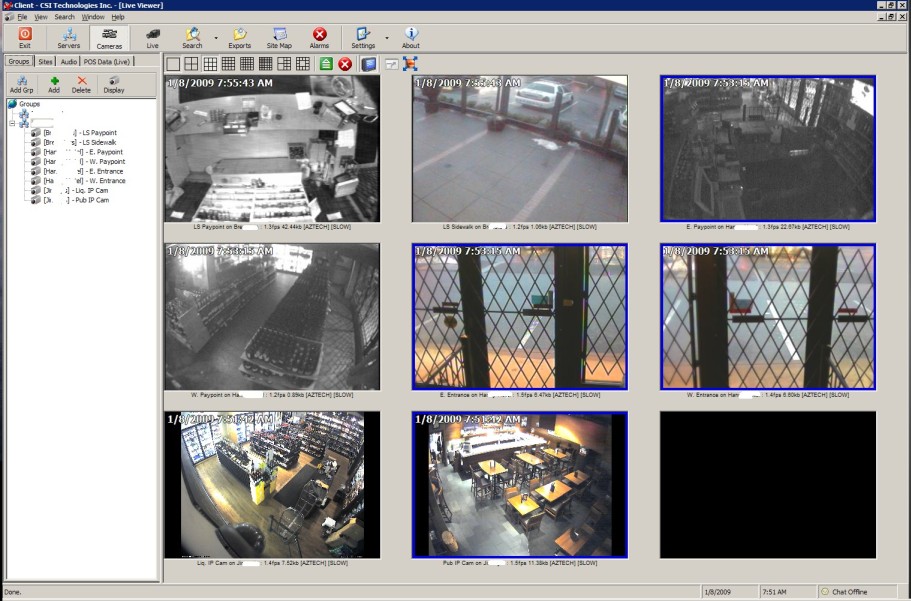The image size is (911, 601).
Task: Open the Alarms panel
Action: 319,38
